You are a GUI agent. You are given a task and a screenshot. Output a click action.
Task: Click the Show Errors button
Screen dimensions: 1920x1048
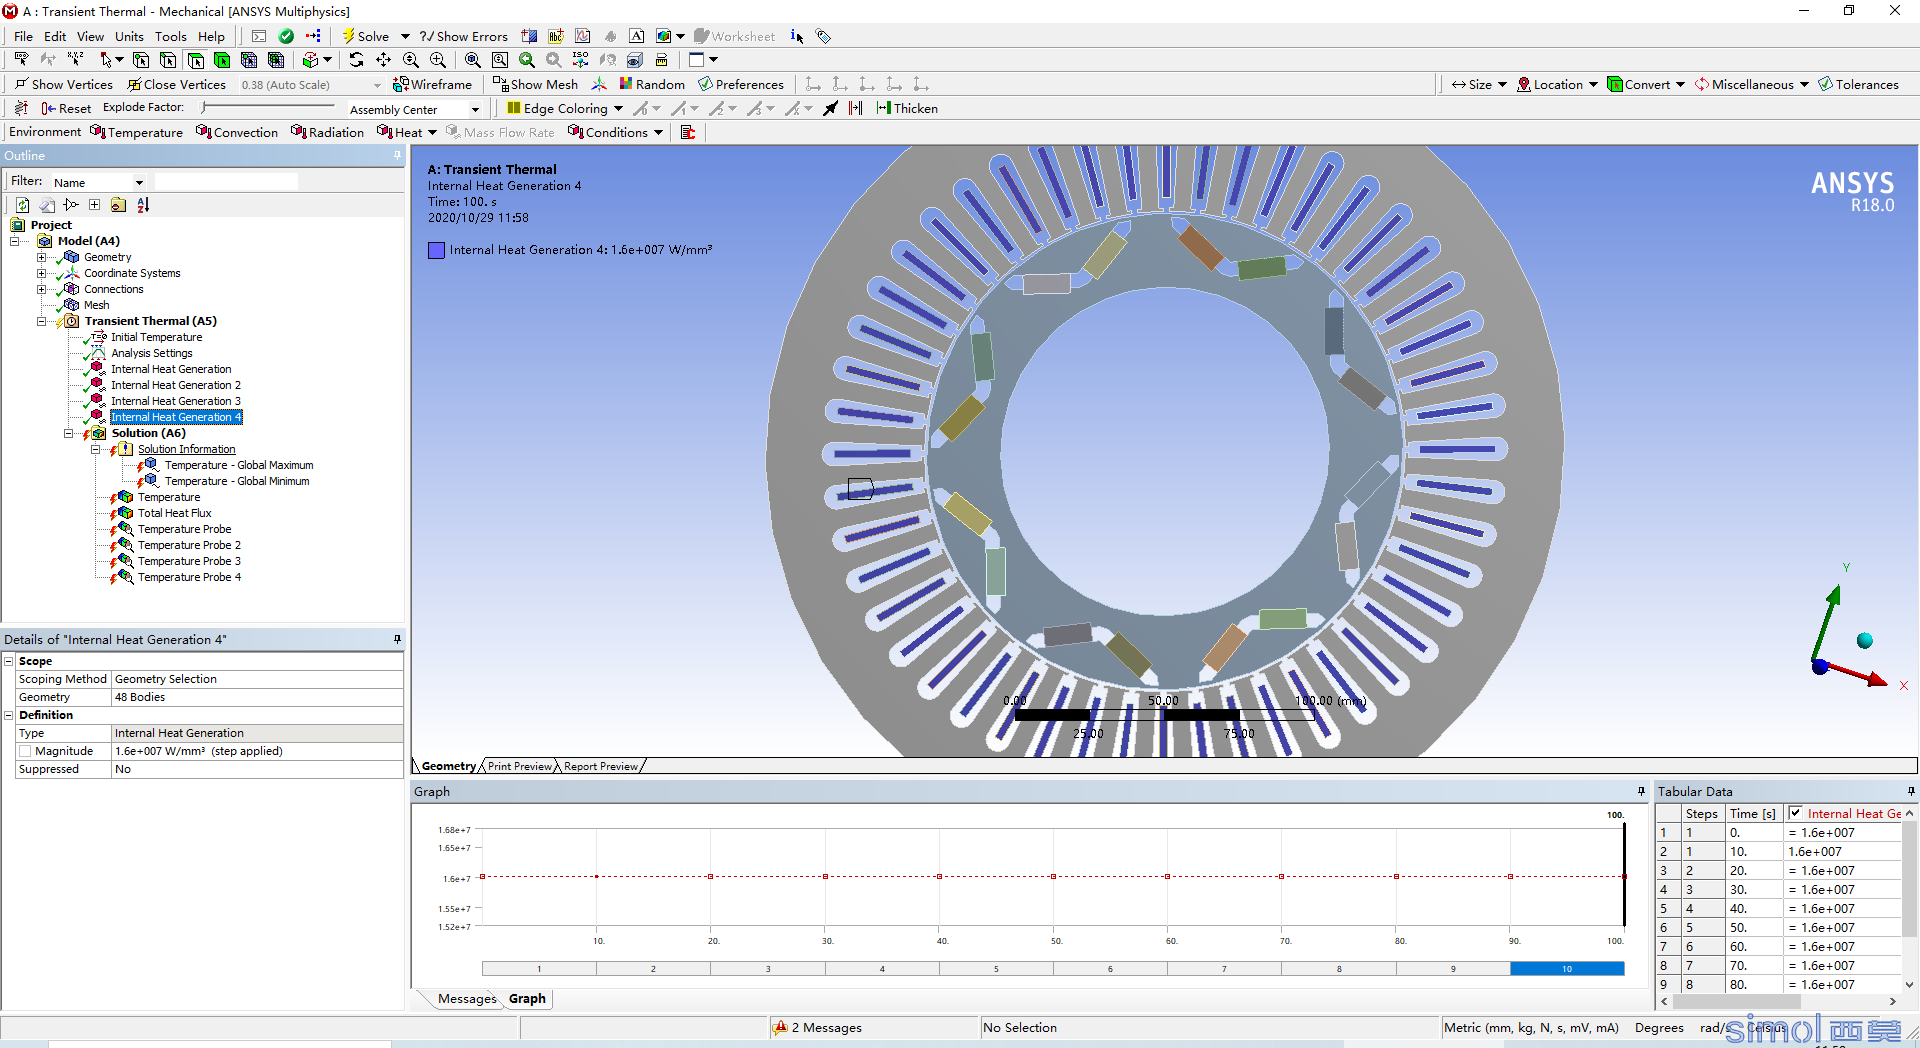coord(463,36)
